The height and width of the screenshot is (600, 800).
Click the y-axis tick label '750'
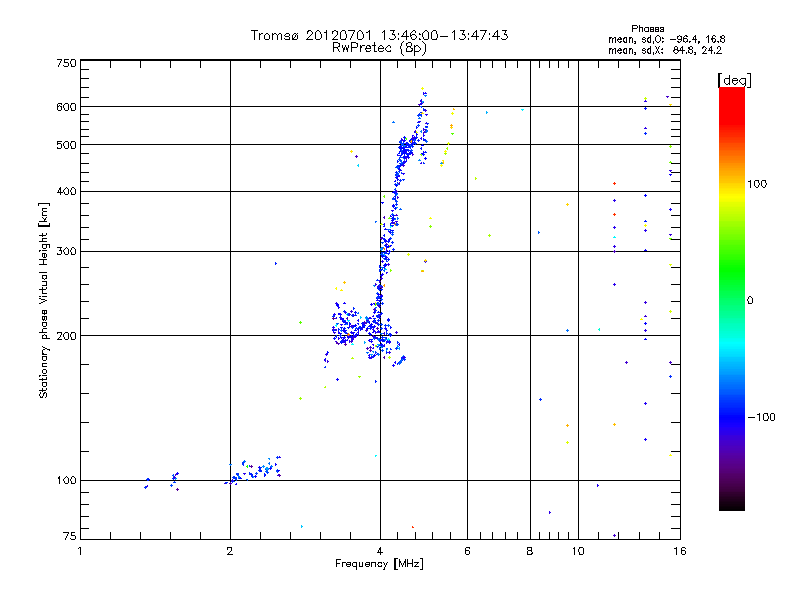coord(66,63)
